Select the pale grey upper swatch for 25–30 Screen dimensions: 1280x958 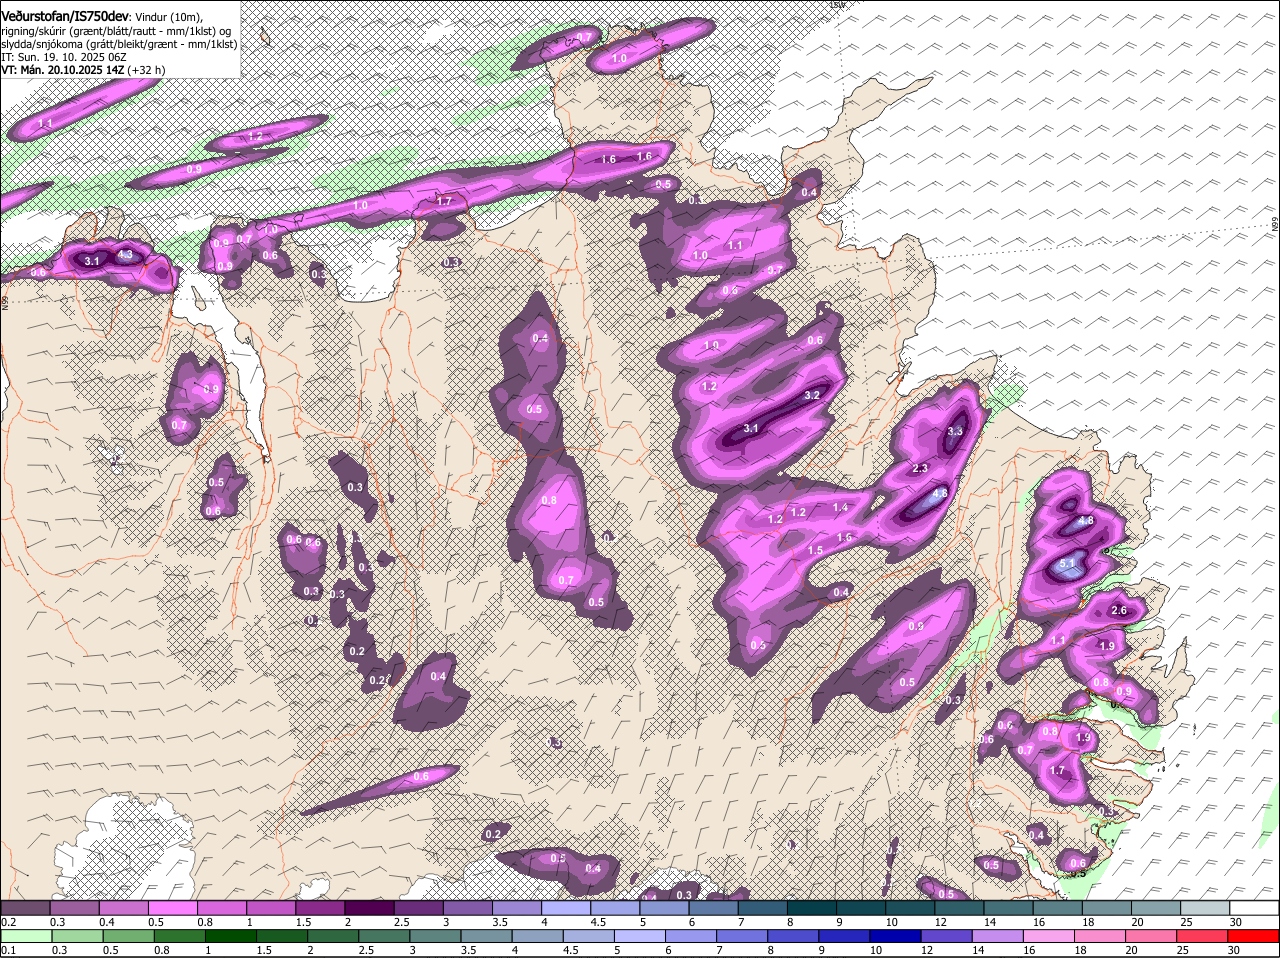[1206, 908]
